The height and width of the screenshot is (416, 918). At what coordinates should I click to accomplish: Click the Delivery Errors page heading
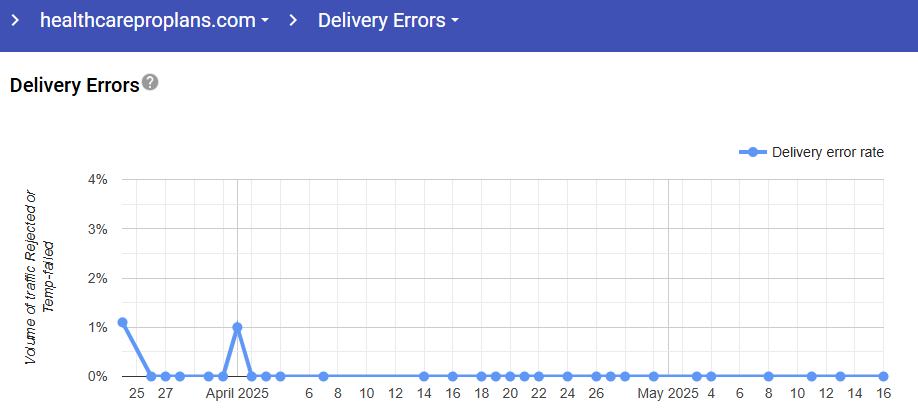(75, 85)
